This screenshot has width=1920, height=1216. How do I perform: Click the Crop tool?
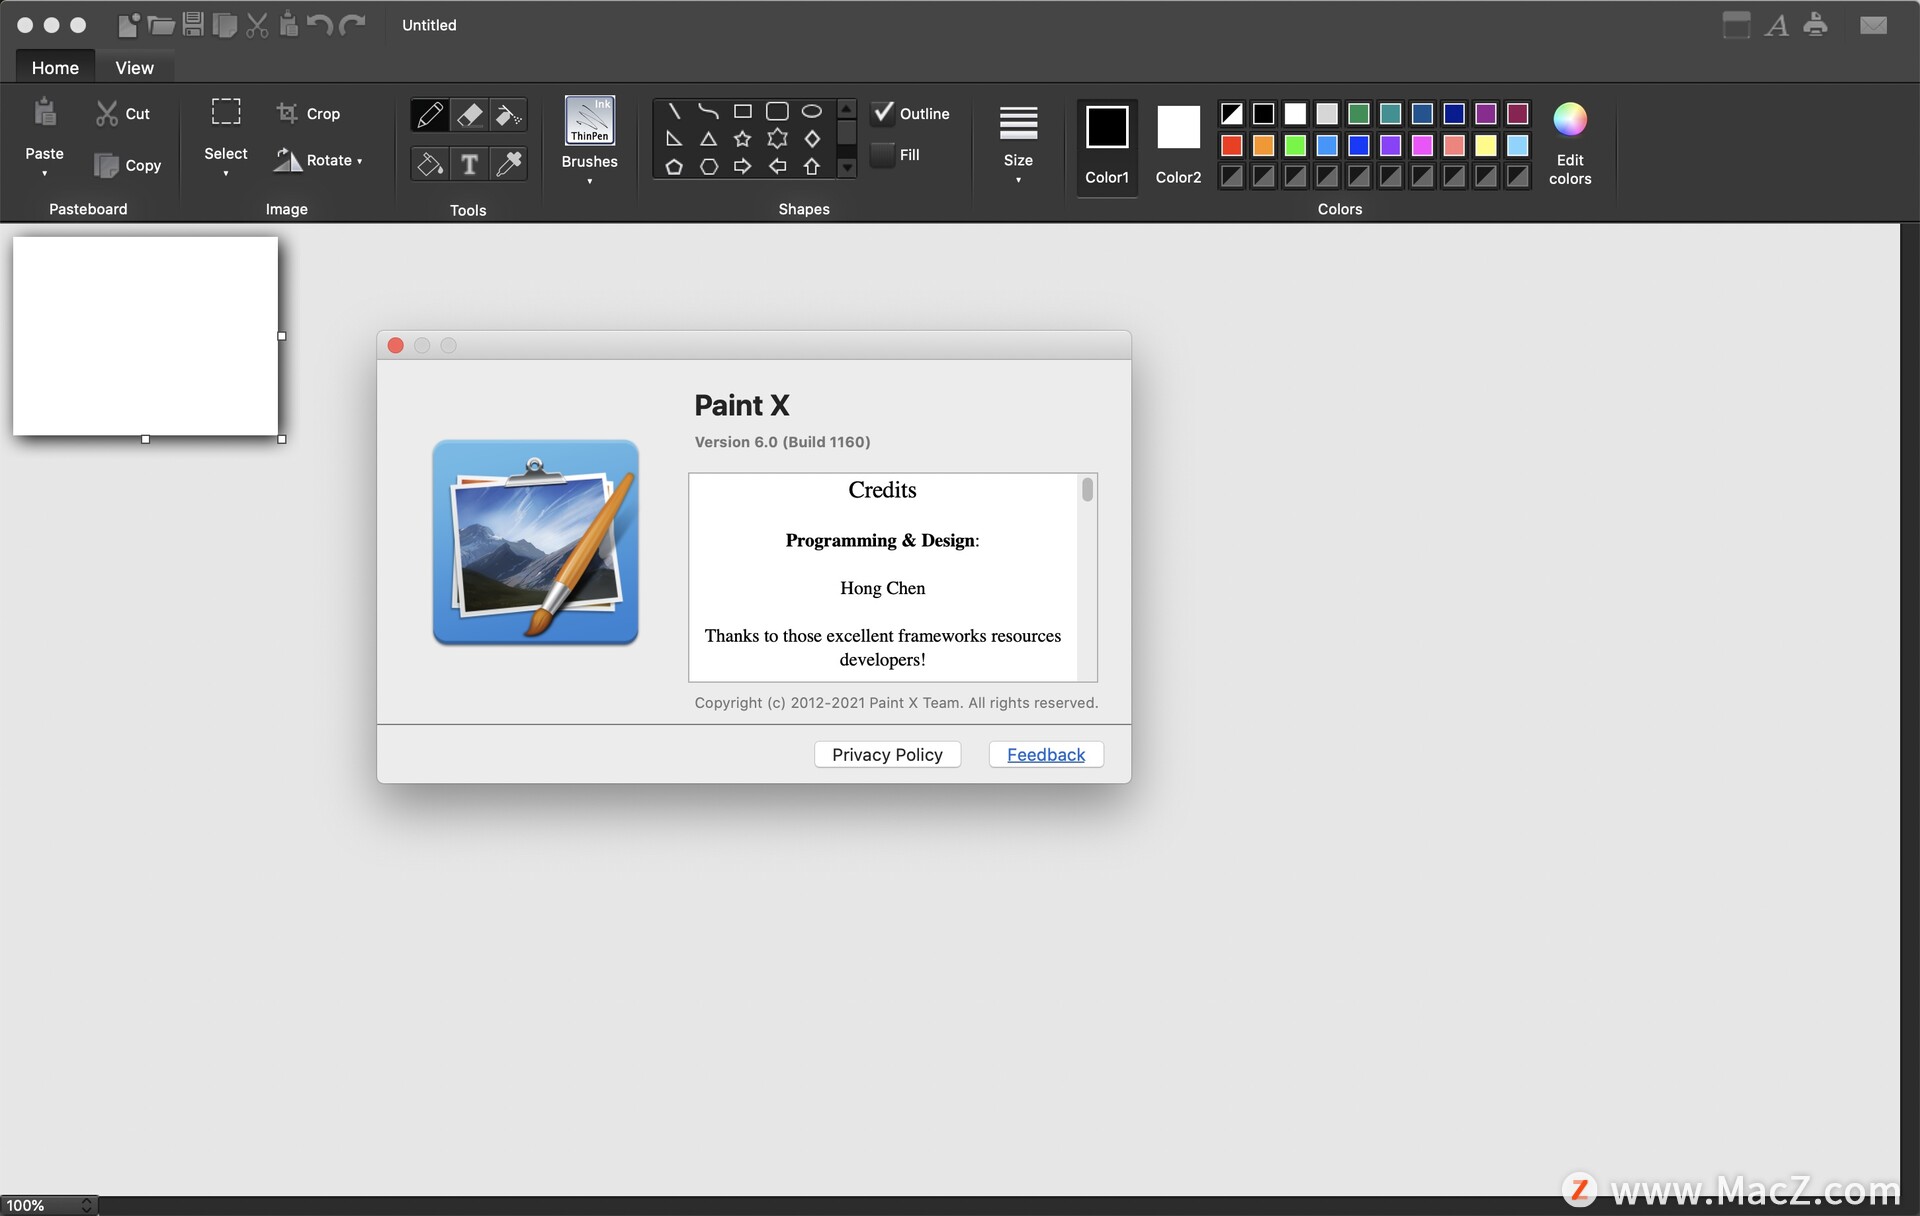tap(308, 114)
